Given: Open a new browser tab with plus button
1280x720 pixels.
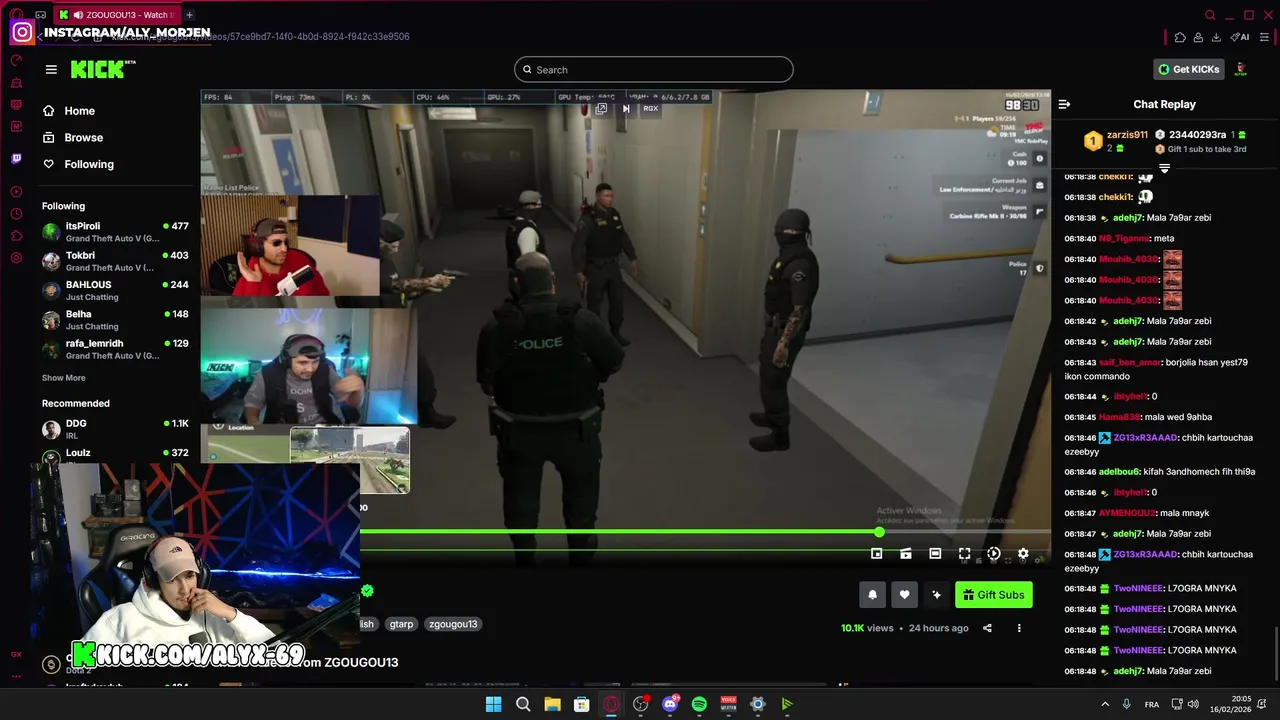Looking at the screenshot, I should click(189, 15).
